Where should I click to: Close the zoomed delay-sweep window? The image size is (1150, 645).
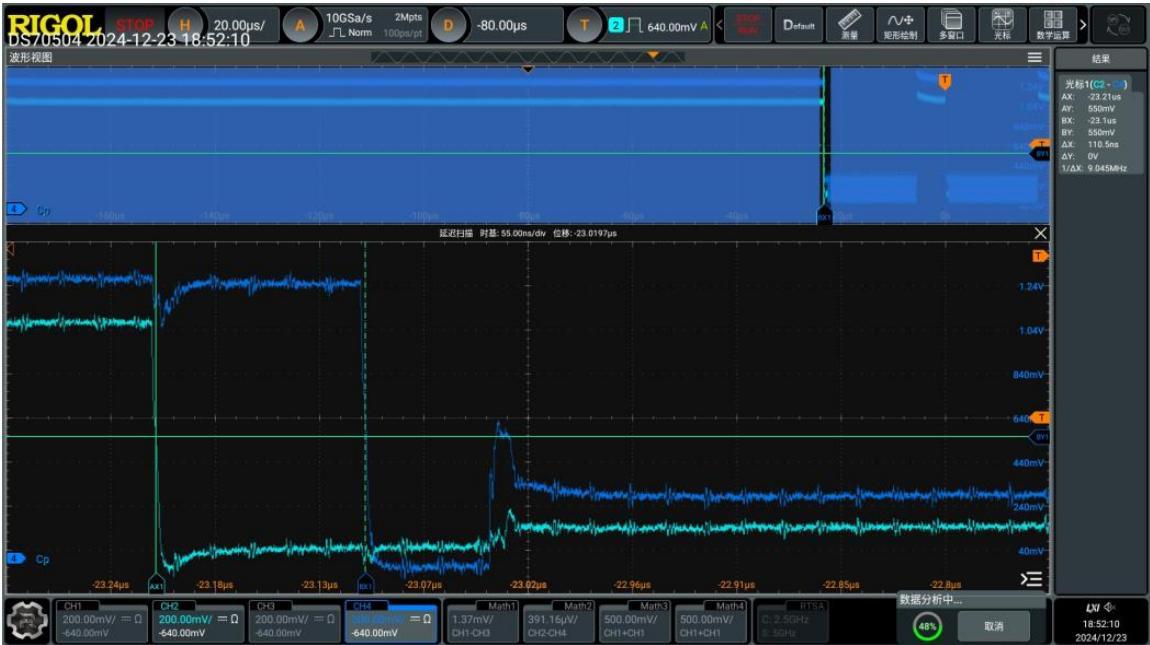click(x=1040, y=233)
